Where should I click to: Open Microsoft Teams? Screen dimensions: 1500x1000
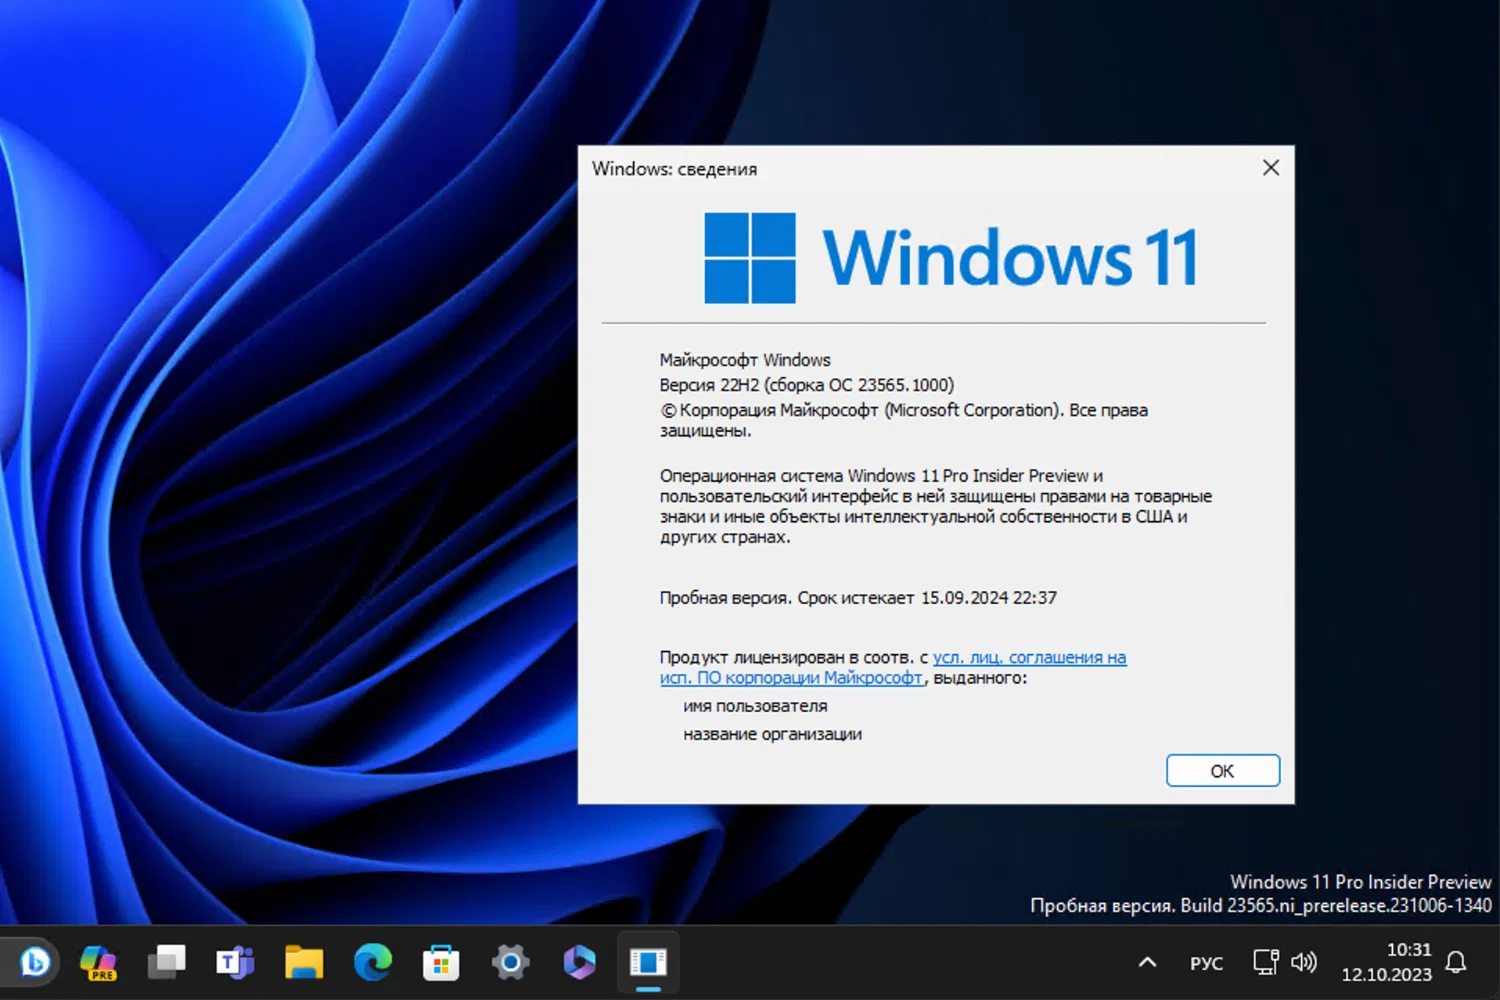(x=235, y=962)
